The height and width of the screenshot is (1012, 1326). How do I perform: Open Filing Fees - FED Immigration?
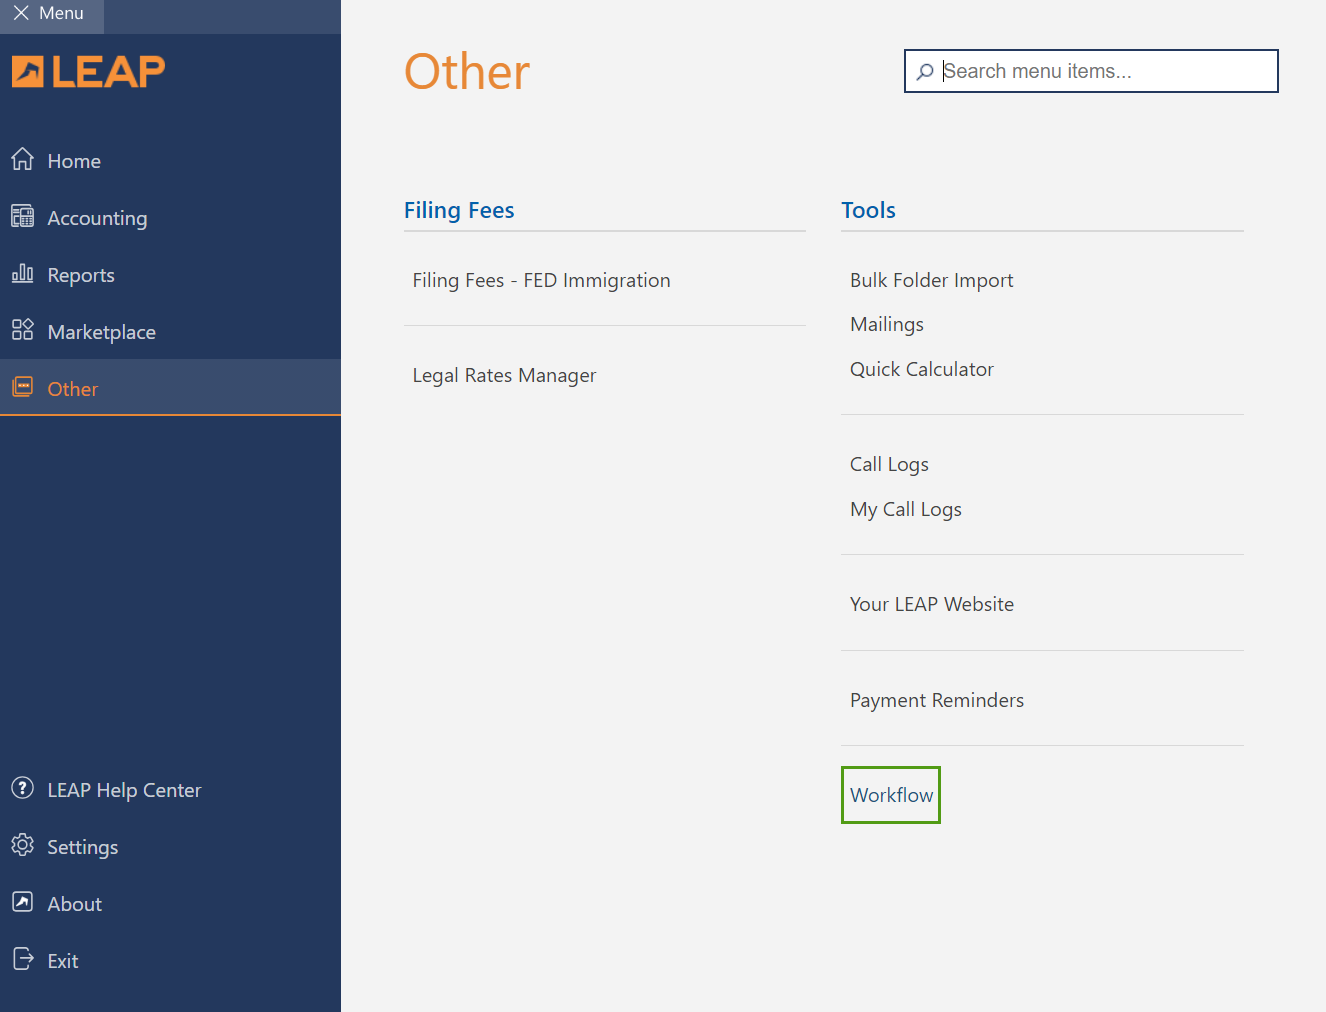[541, 281]
